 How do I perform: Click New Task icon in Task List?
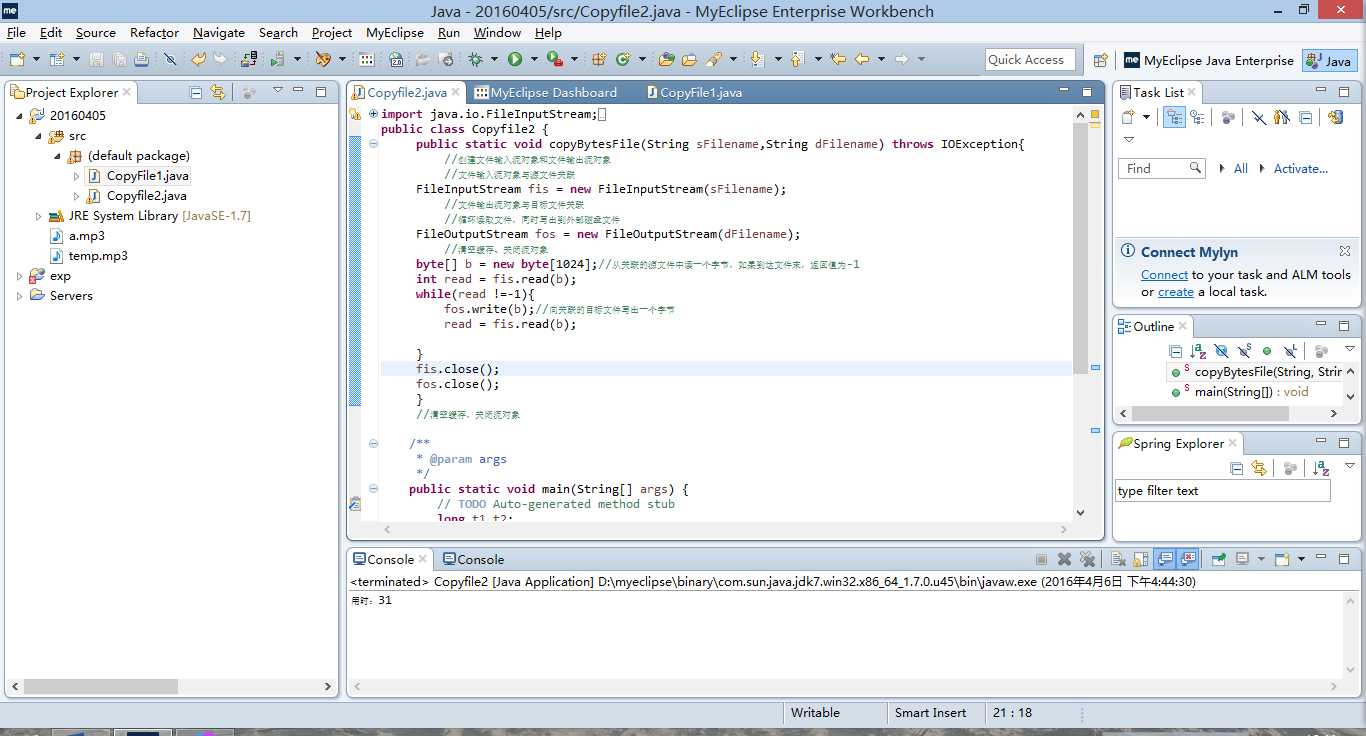click(x=1129, y=117)
